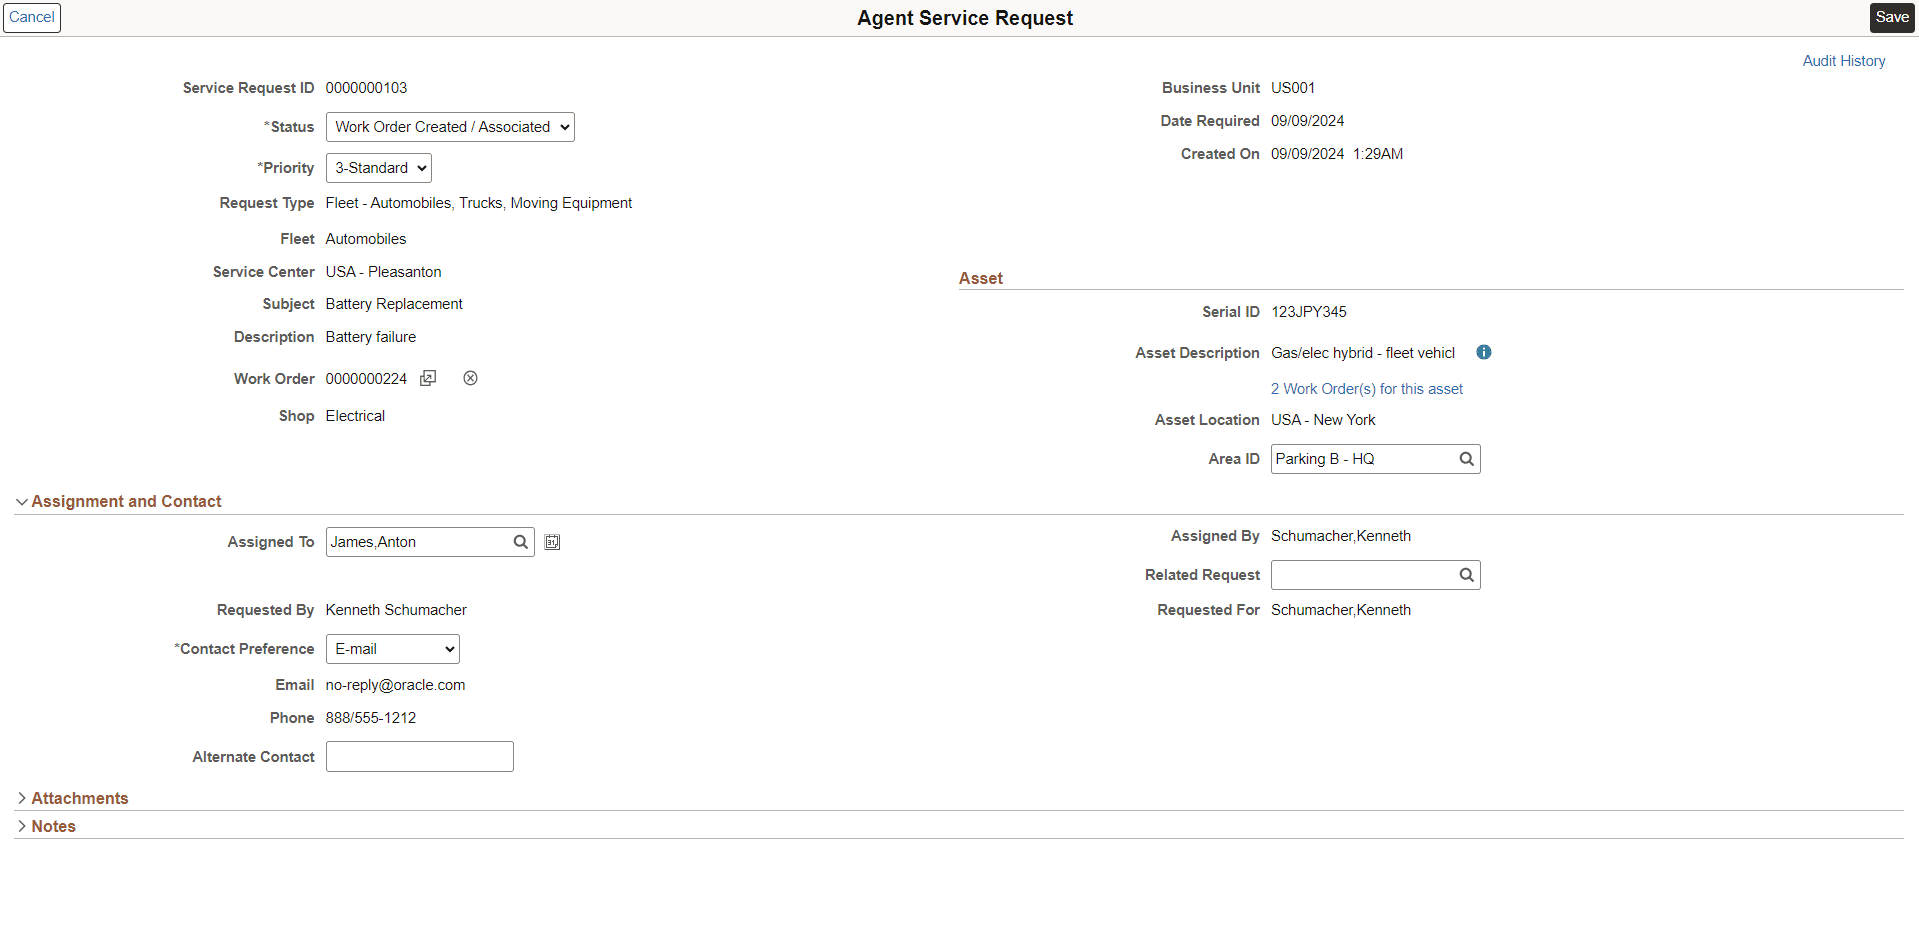
Task: Click the Work Order number 0000000224
Action: pos(365,378)
